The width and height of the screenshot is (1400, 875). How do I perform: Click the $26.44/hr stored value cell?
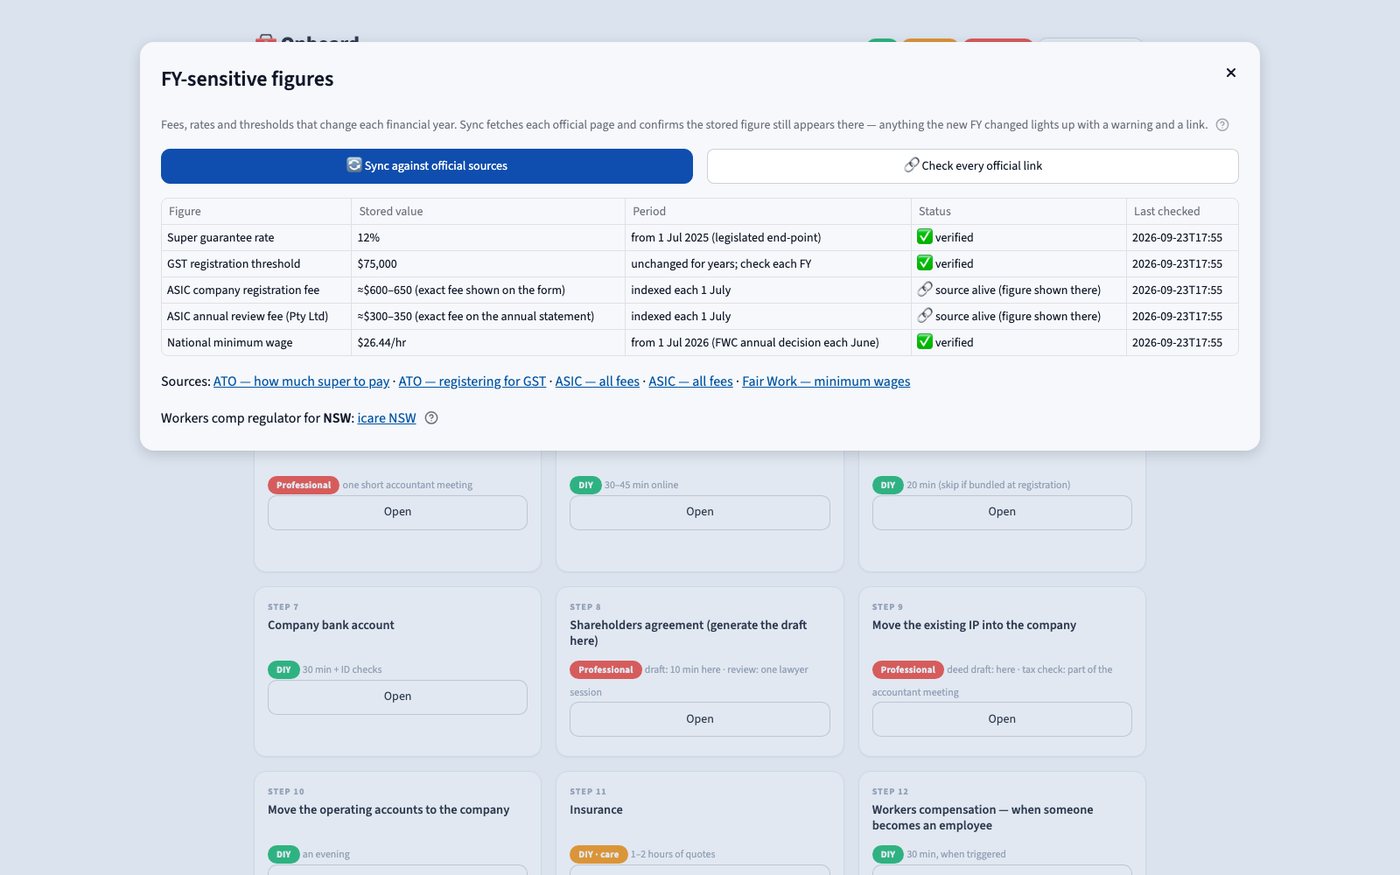(x=488, y=341)
